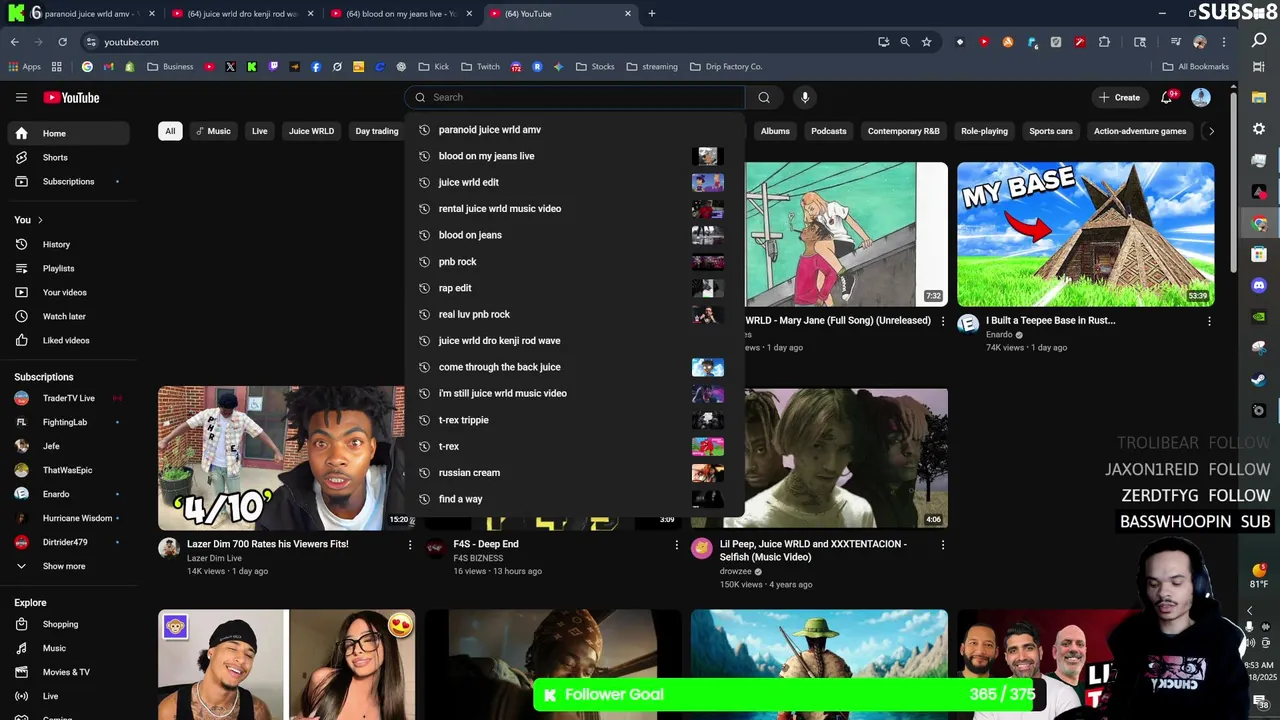The height and width of the screenshot is (720, 1280).
Task: Open new browser tab with plus
Action: 652,14
